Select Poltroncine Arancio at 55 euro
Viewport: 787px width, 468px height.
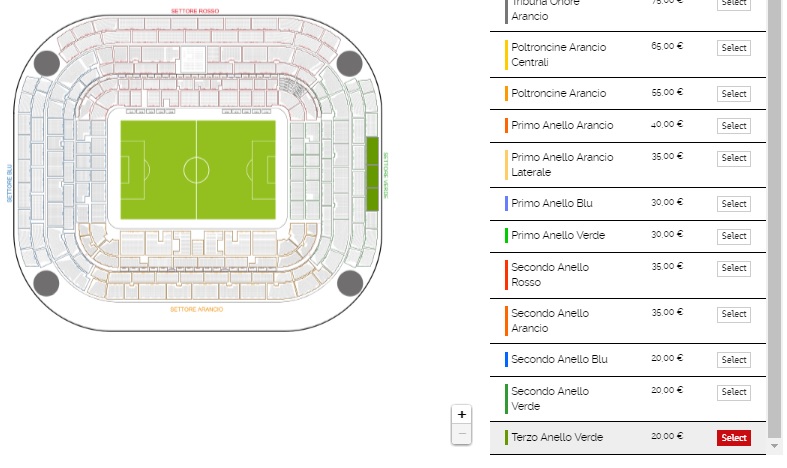(x=733, y=93)
